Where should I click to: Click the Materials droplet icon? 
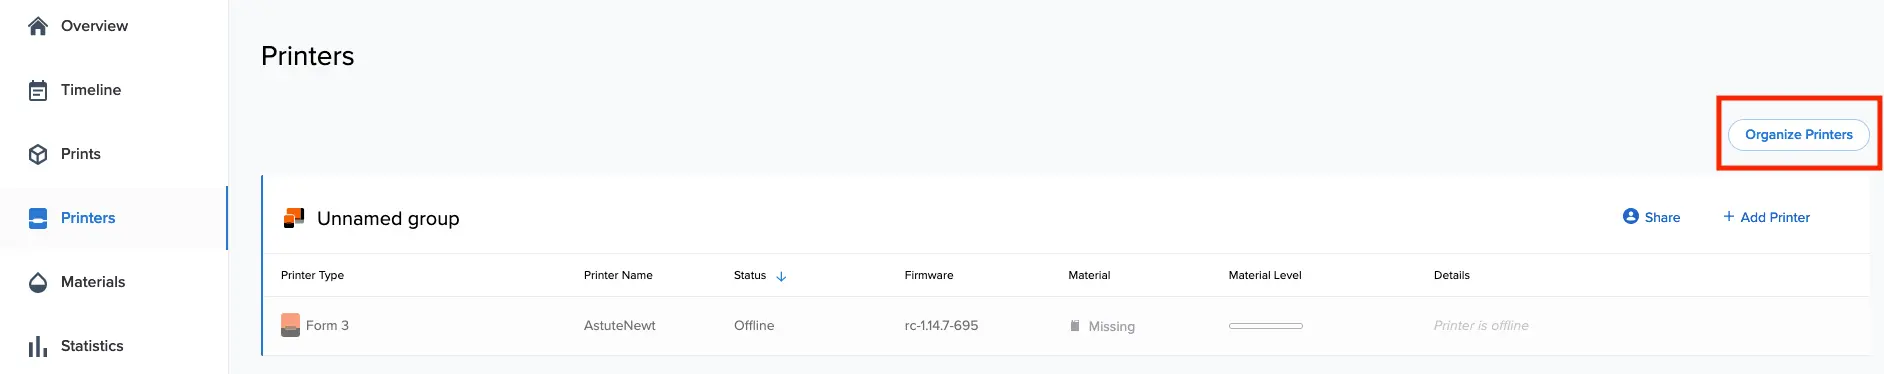pyautogui.click(x=38, y=282)
